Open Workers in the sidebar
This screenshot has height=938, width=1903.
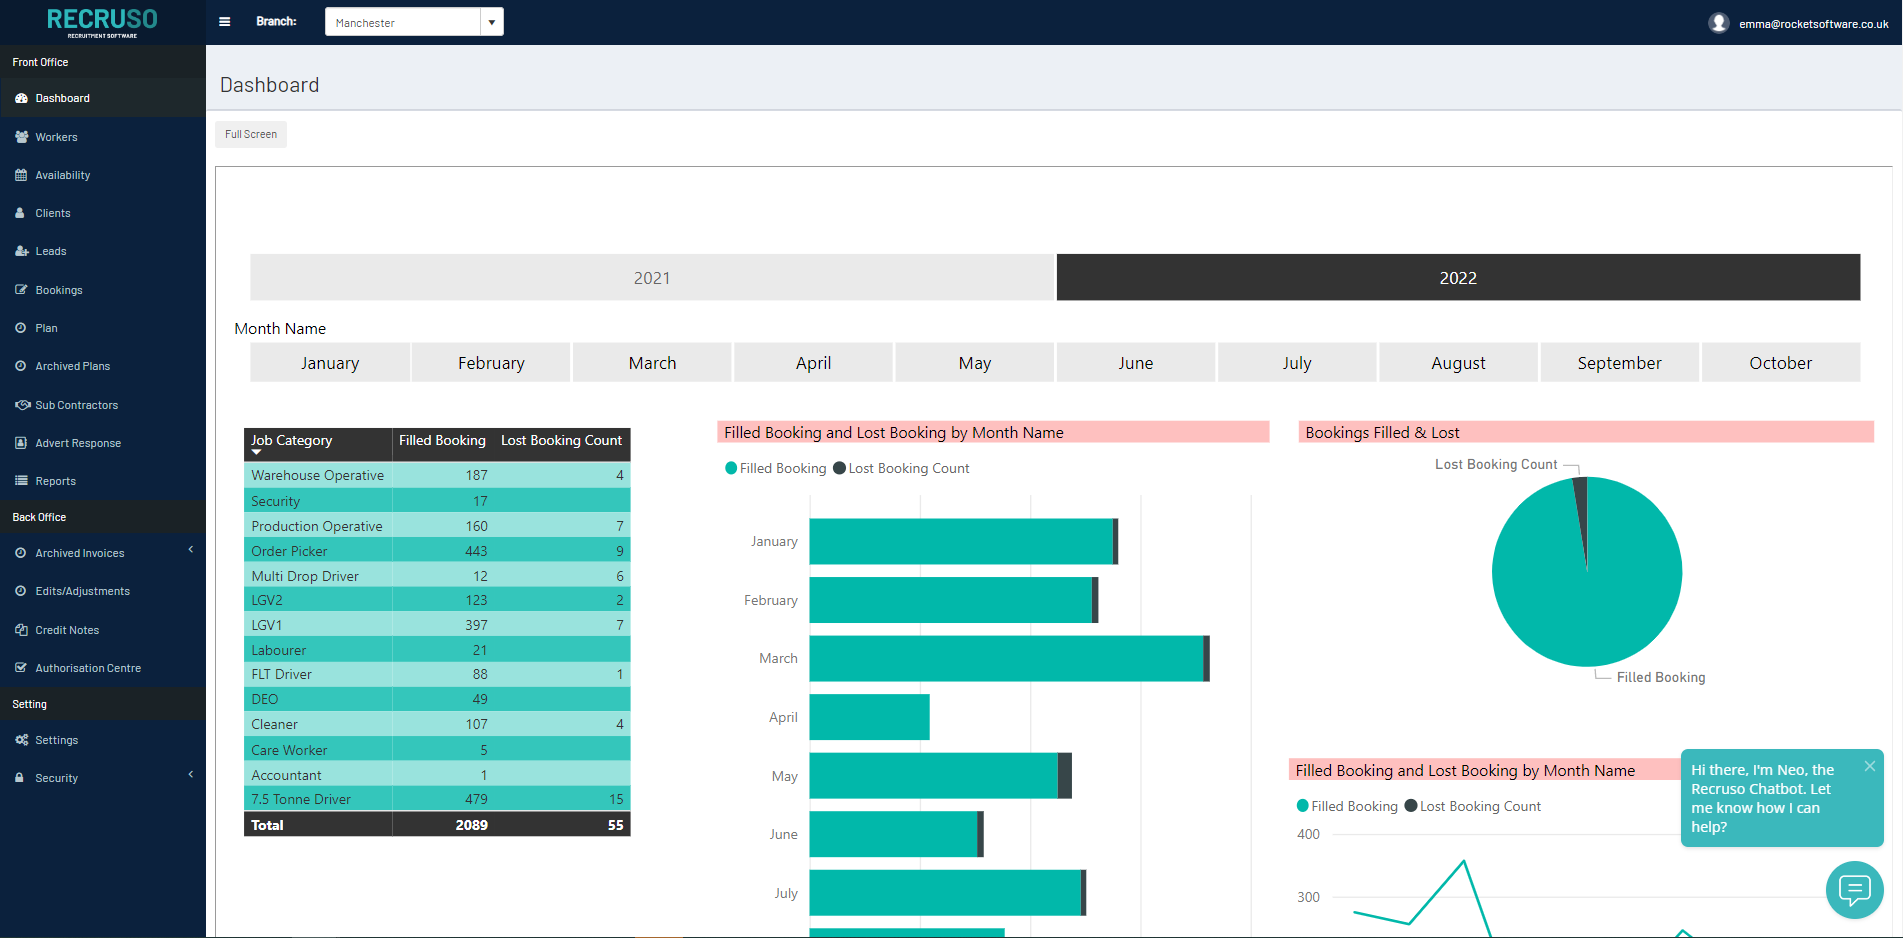pos(56,137)
